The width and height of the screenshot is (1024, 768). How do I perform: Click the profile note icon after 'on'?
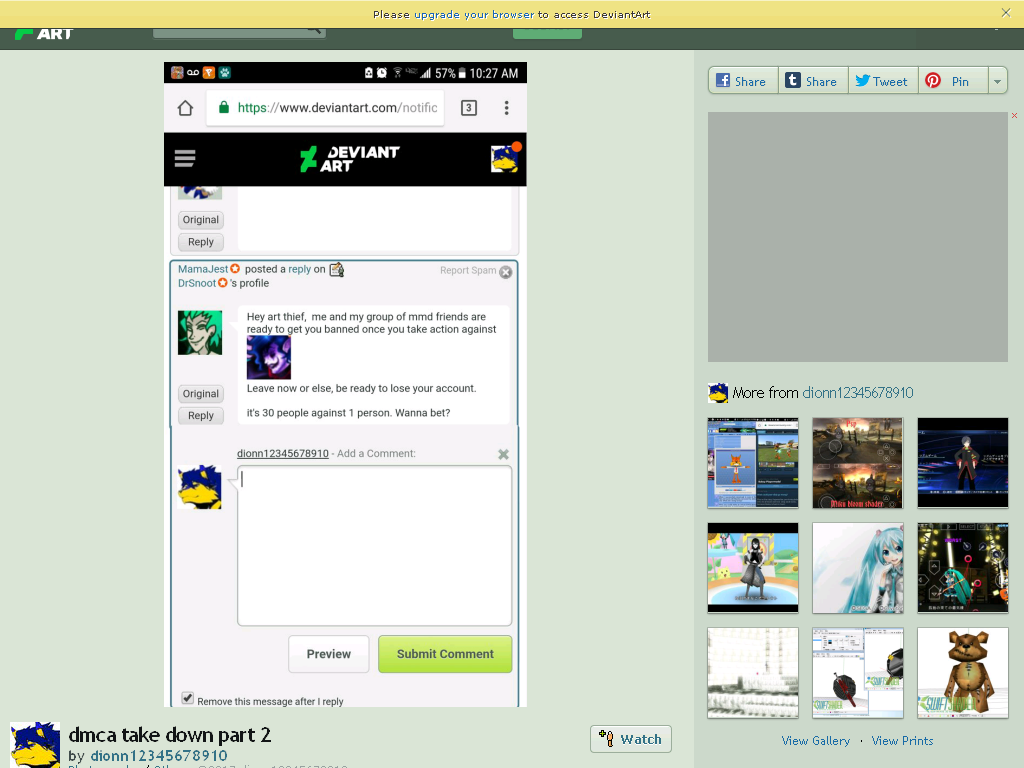tap(336, 269)
